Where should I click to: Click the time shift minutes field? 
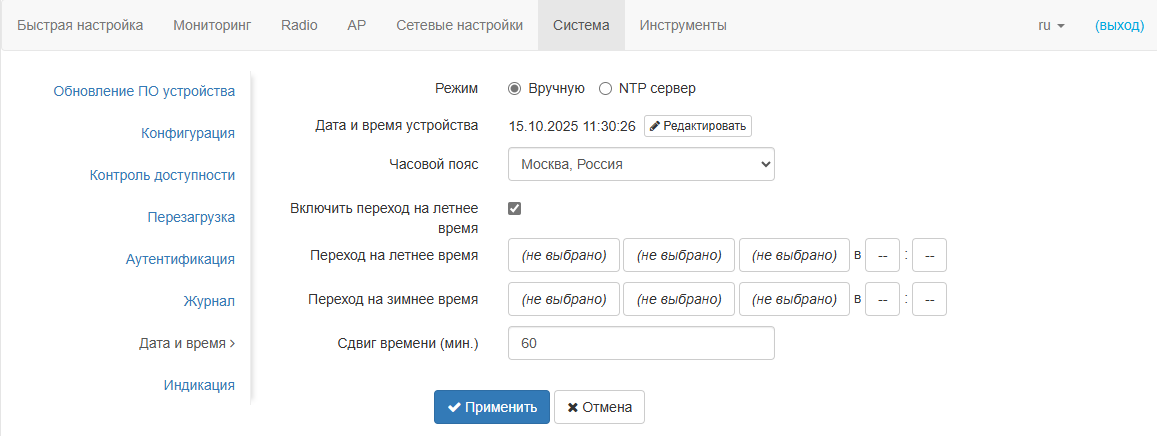[641, 343]
